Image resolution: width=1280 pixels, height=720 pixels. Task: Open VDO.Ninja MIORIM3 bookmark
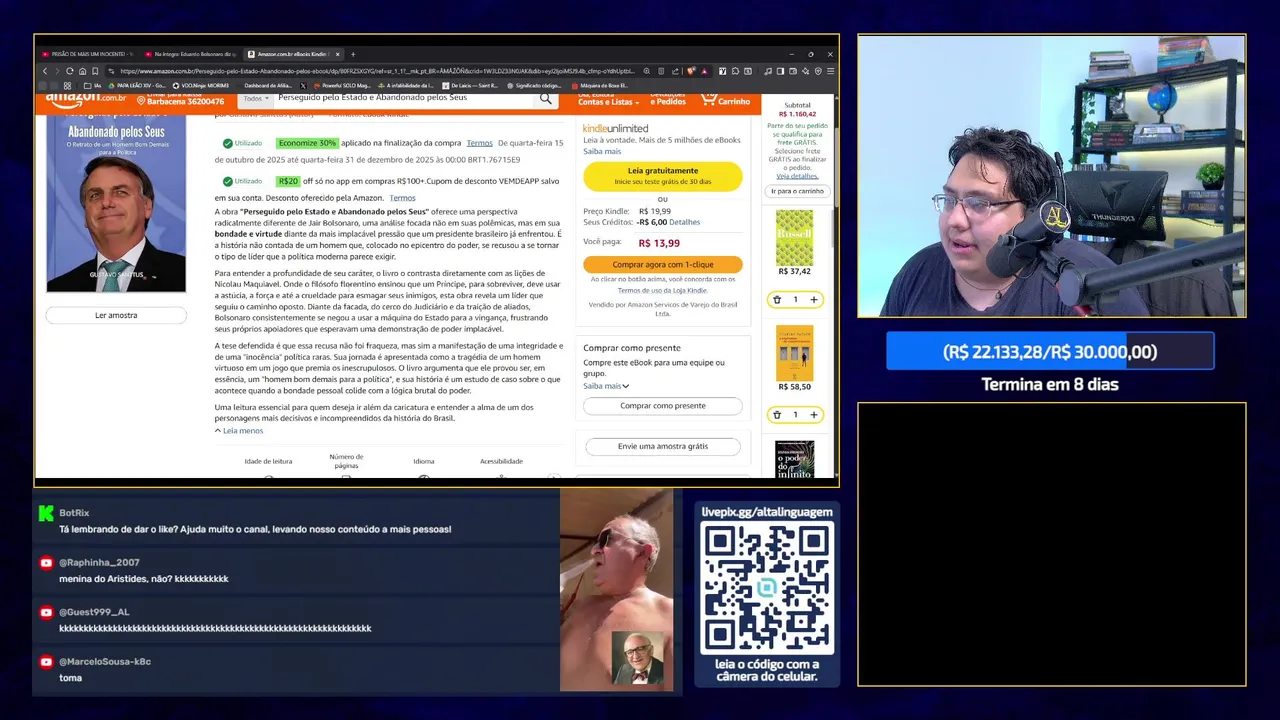pyautogui.click(x=200, y=86)
